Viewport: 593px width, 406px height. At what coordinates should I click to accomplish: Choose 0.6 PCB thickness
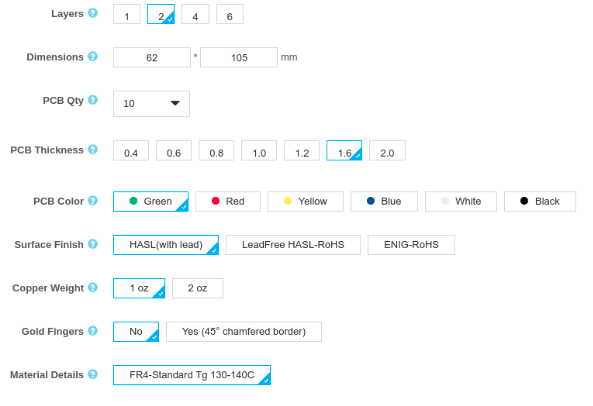pyautogui.click(x=174, y=151)
